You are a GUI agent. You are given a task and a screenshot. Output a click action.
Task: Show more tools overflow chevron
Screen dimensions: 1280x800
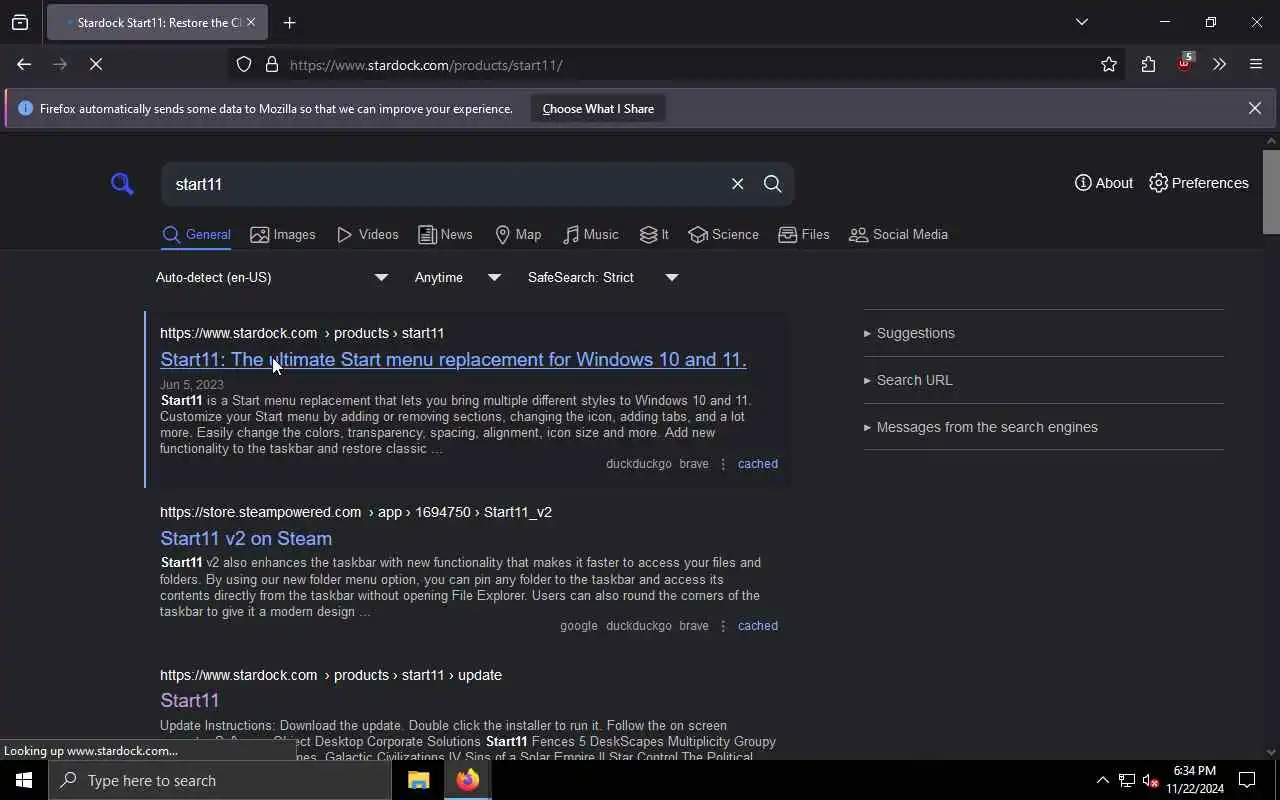(x=1219, y=65)
